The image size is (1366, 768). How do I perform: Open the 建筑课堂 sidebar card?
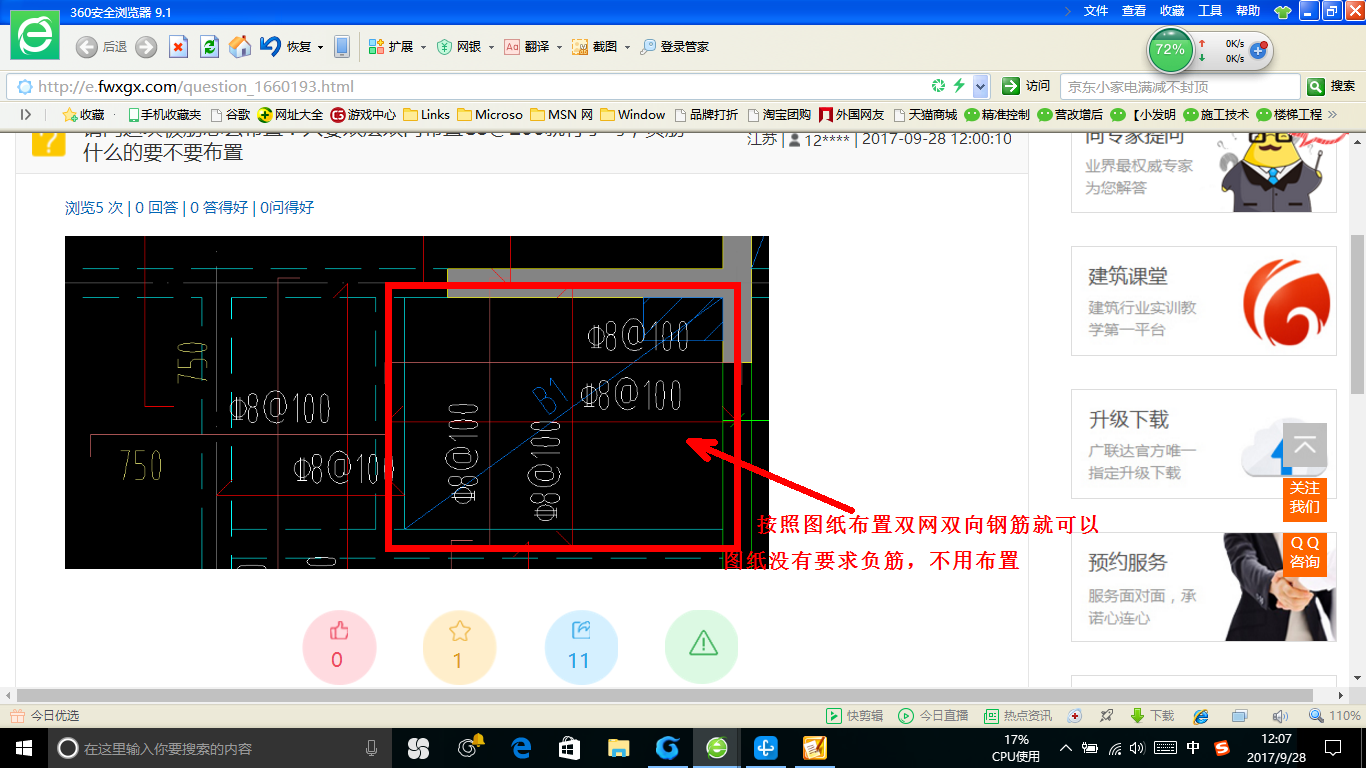click(x=1204, y=301)
